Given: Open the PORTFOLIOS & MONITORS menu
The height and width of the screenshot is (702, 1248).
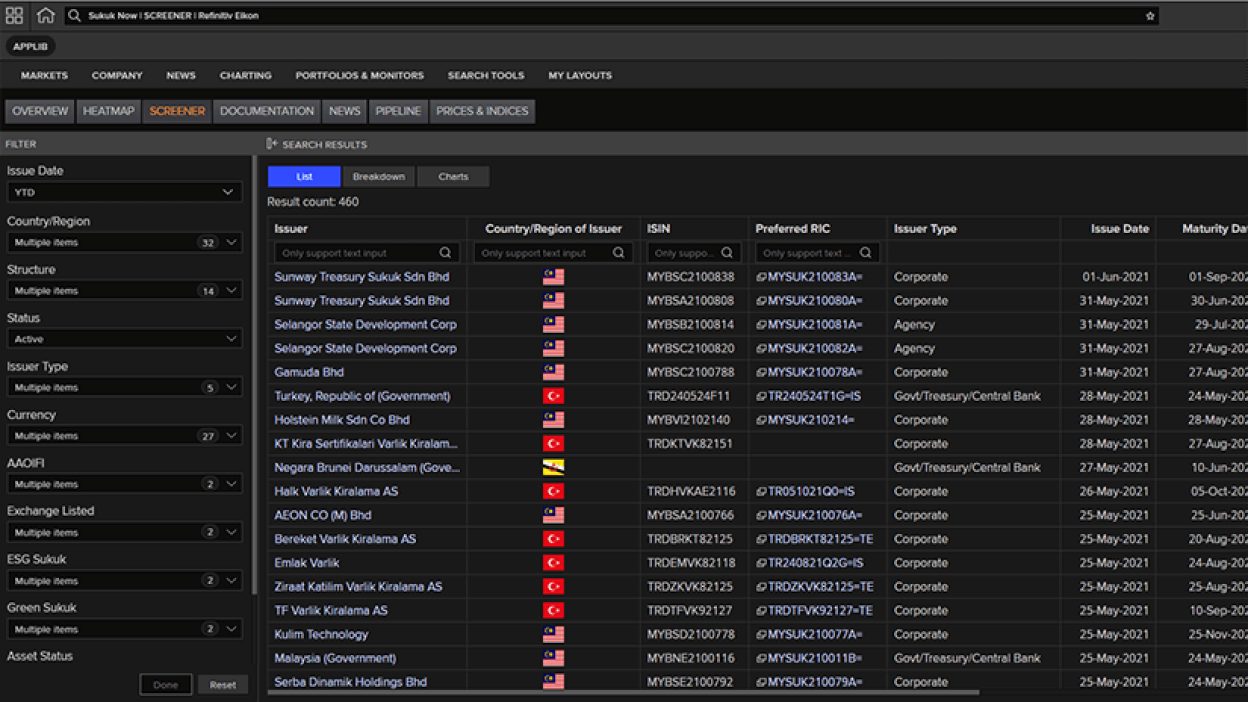Looking at the screenshot, I should coord(359,75).
